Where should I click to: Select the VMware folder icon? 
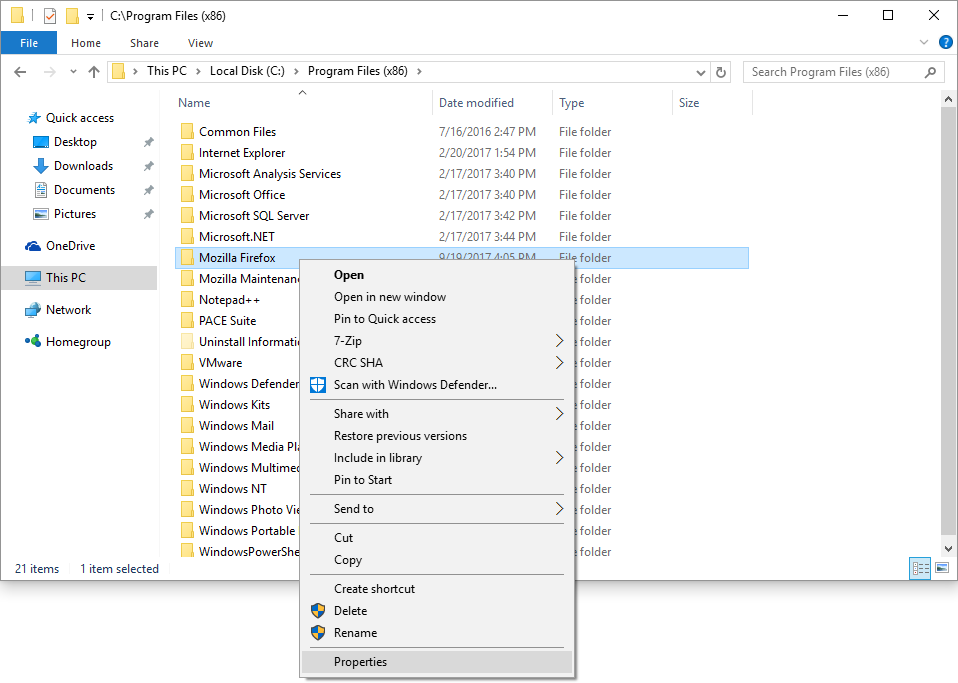pyautogui.click(x=188, y=362)
